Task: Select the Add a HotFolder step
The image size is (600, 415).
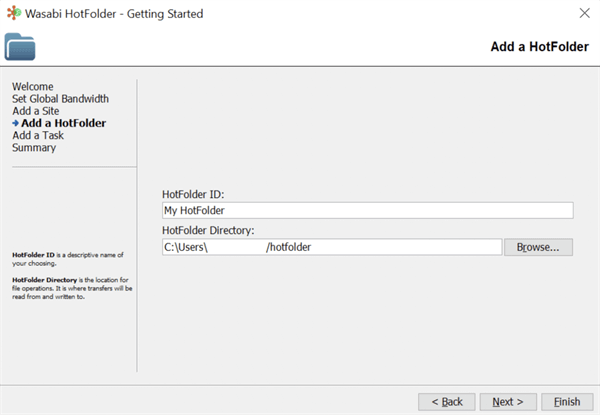Action: click(x=64, y=123)
